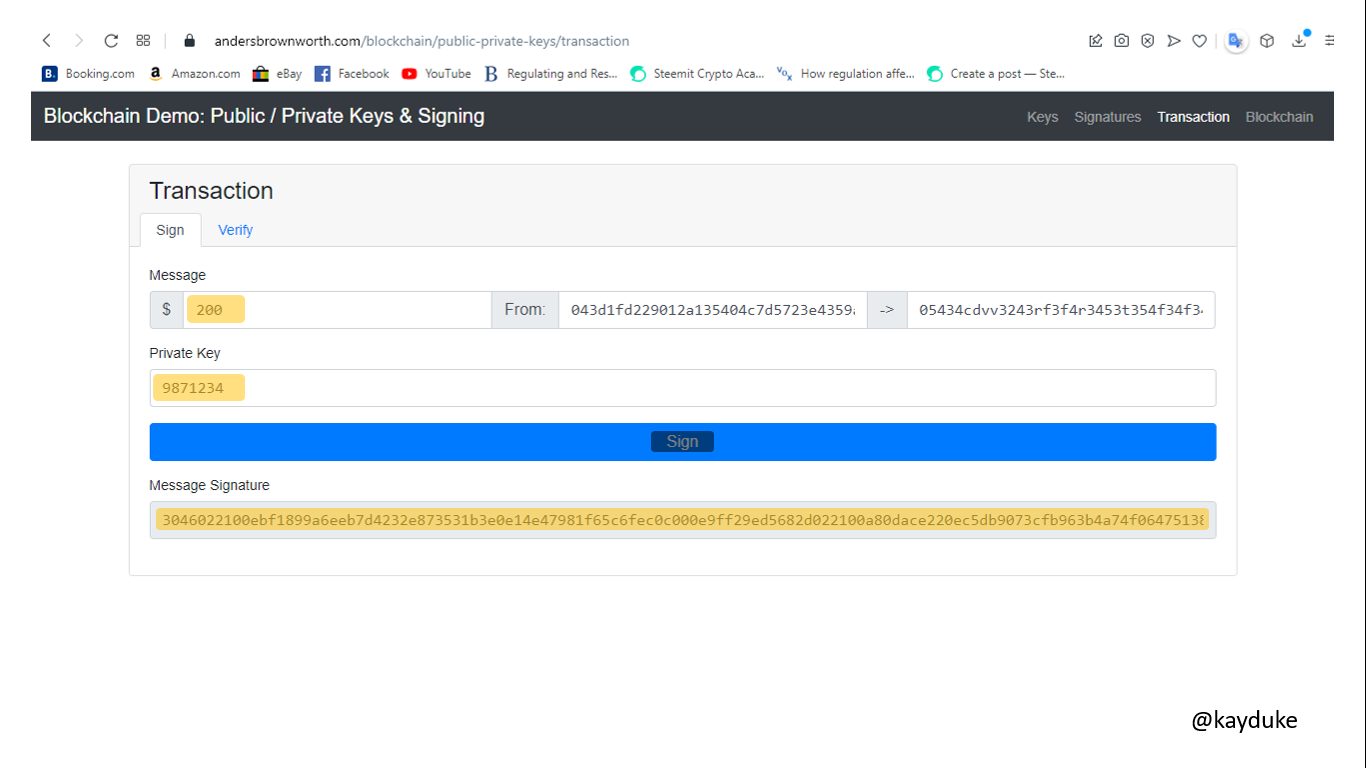Click the browser forward arrow

pos(79,41)
